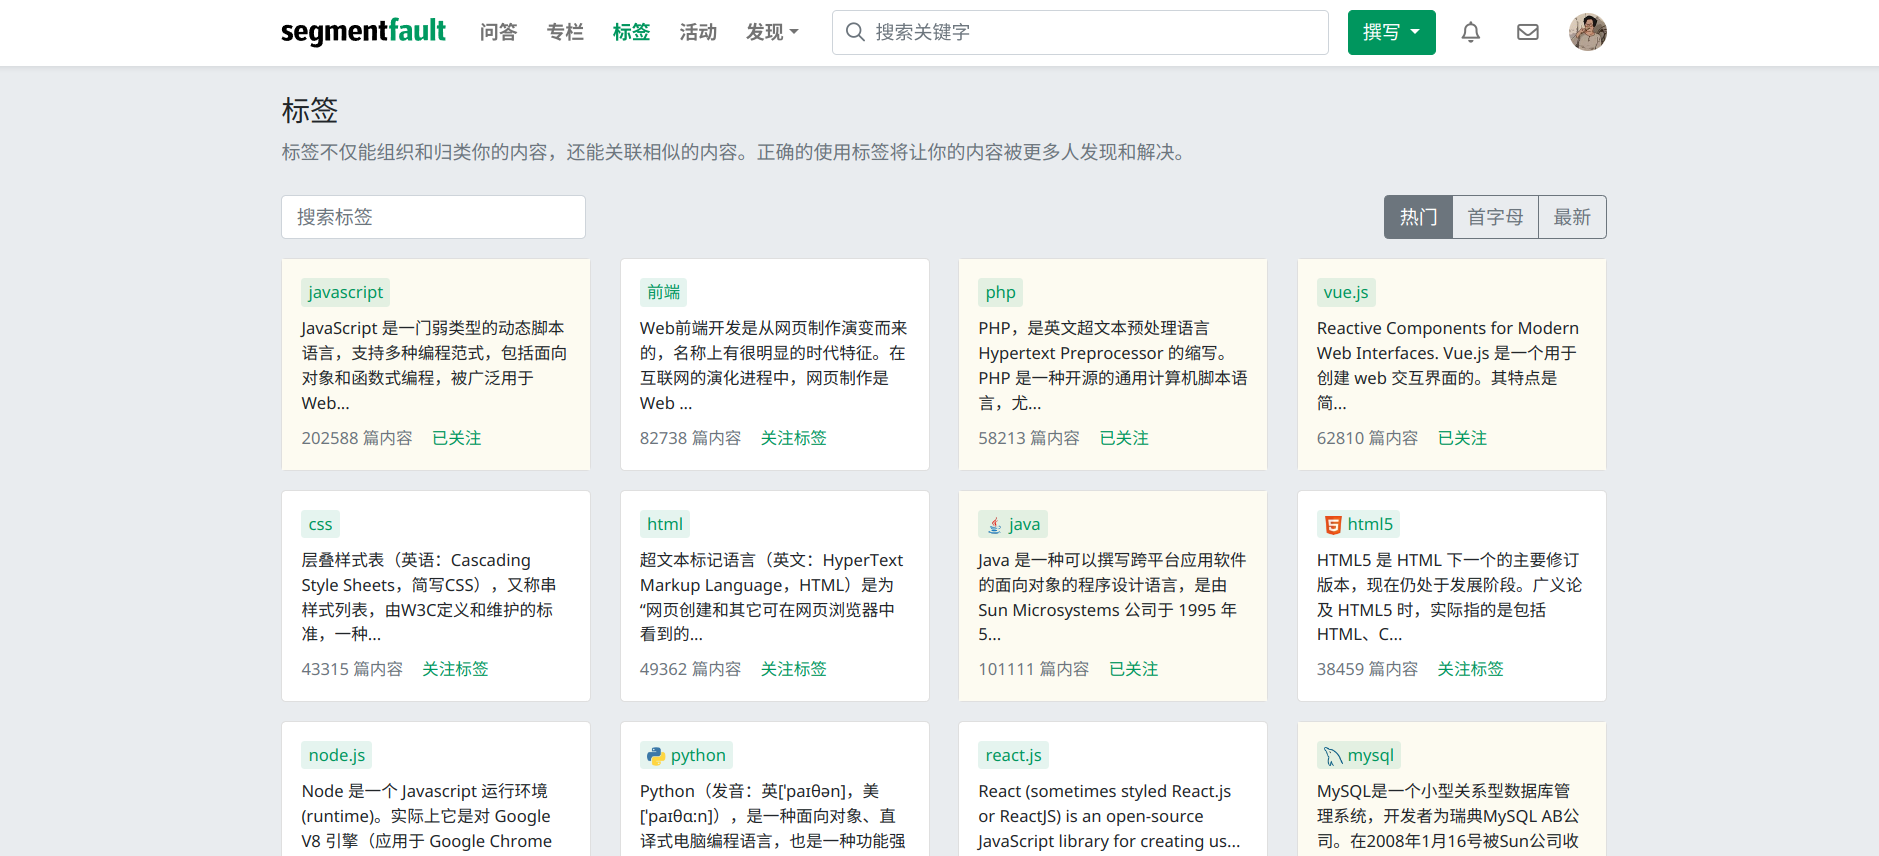Click the 62810 篇内容 count for vue.js
Screen dimensions: 1879x856
[x=1367, y=438]
